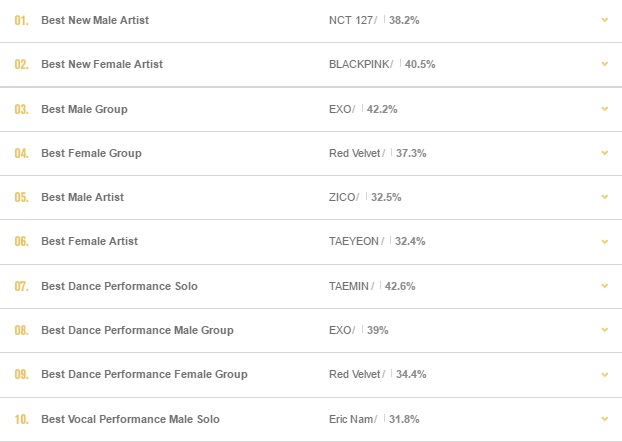Image resolution: width=622 pixels, height=442 pixels.
Task: Expand the Best New Female Artist chevron
Action: [605, 64]
